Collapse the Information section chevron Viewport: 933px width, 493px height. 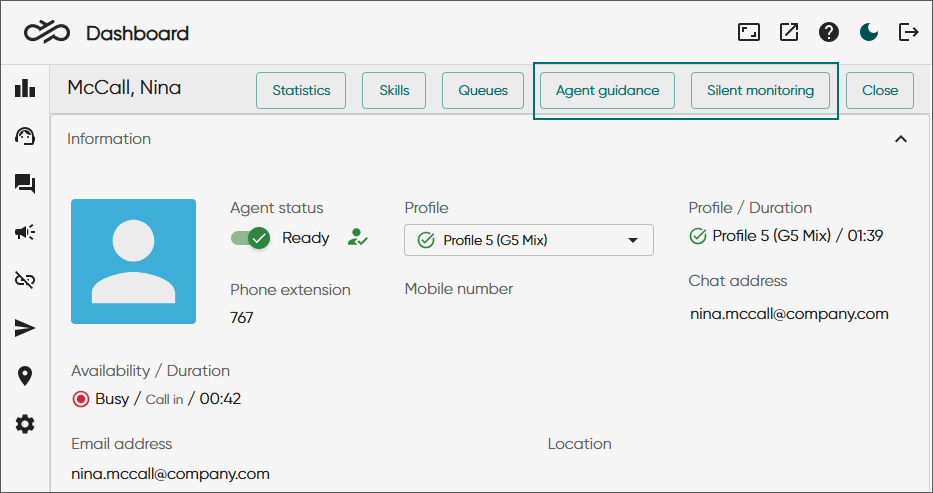(901, 139)
